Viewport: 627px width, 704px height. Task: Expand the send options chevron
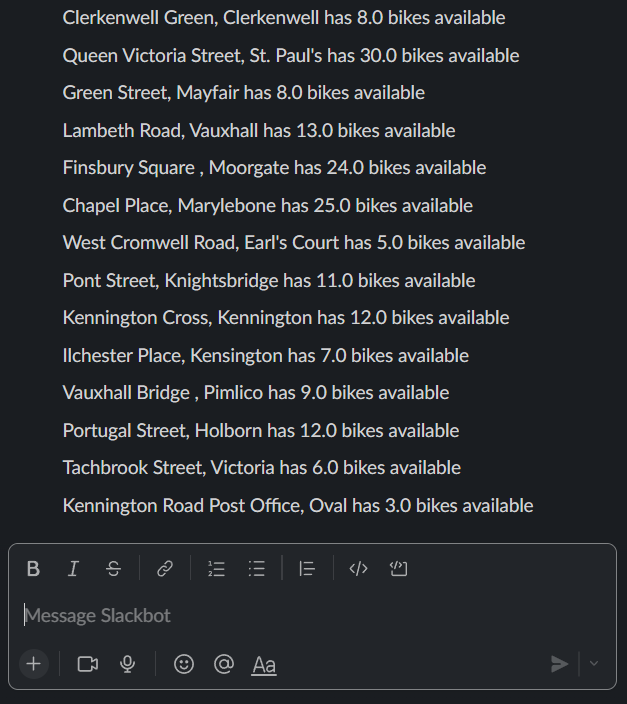tap(594, 664)
